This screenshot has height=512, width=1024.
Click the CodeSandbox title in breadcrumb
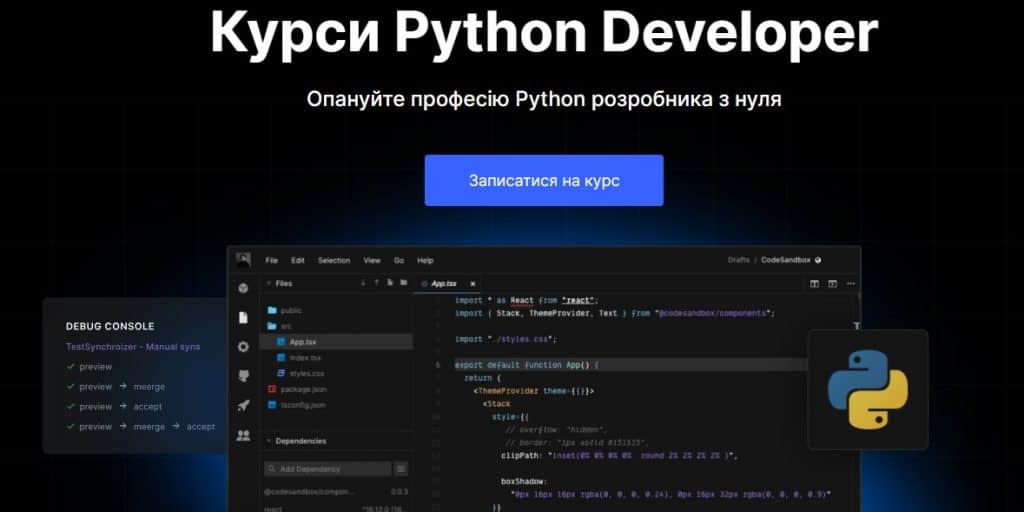tap(786, 260)
